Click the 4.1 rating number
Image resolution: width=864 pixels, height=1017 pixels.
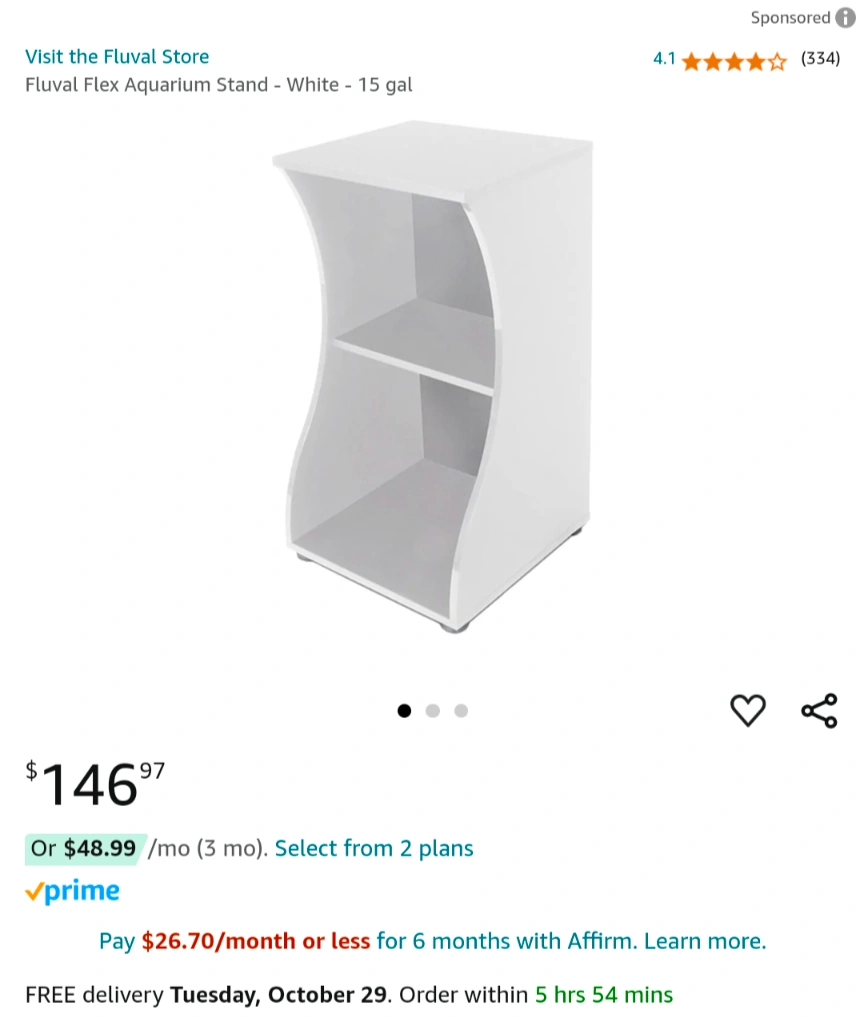tap(664, 59)
